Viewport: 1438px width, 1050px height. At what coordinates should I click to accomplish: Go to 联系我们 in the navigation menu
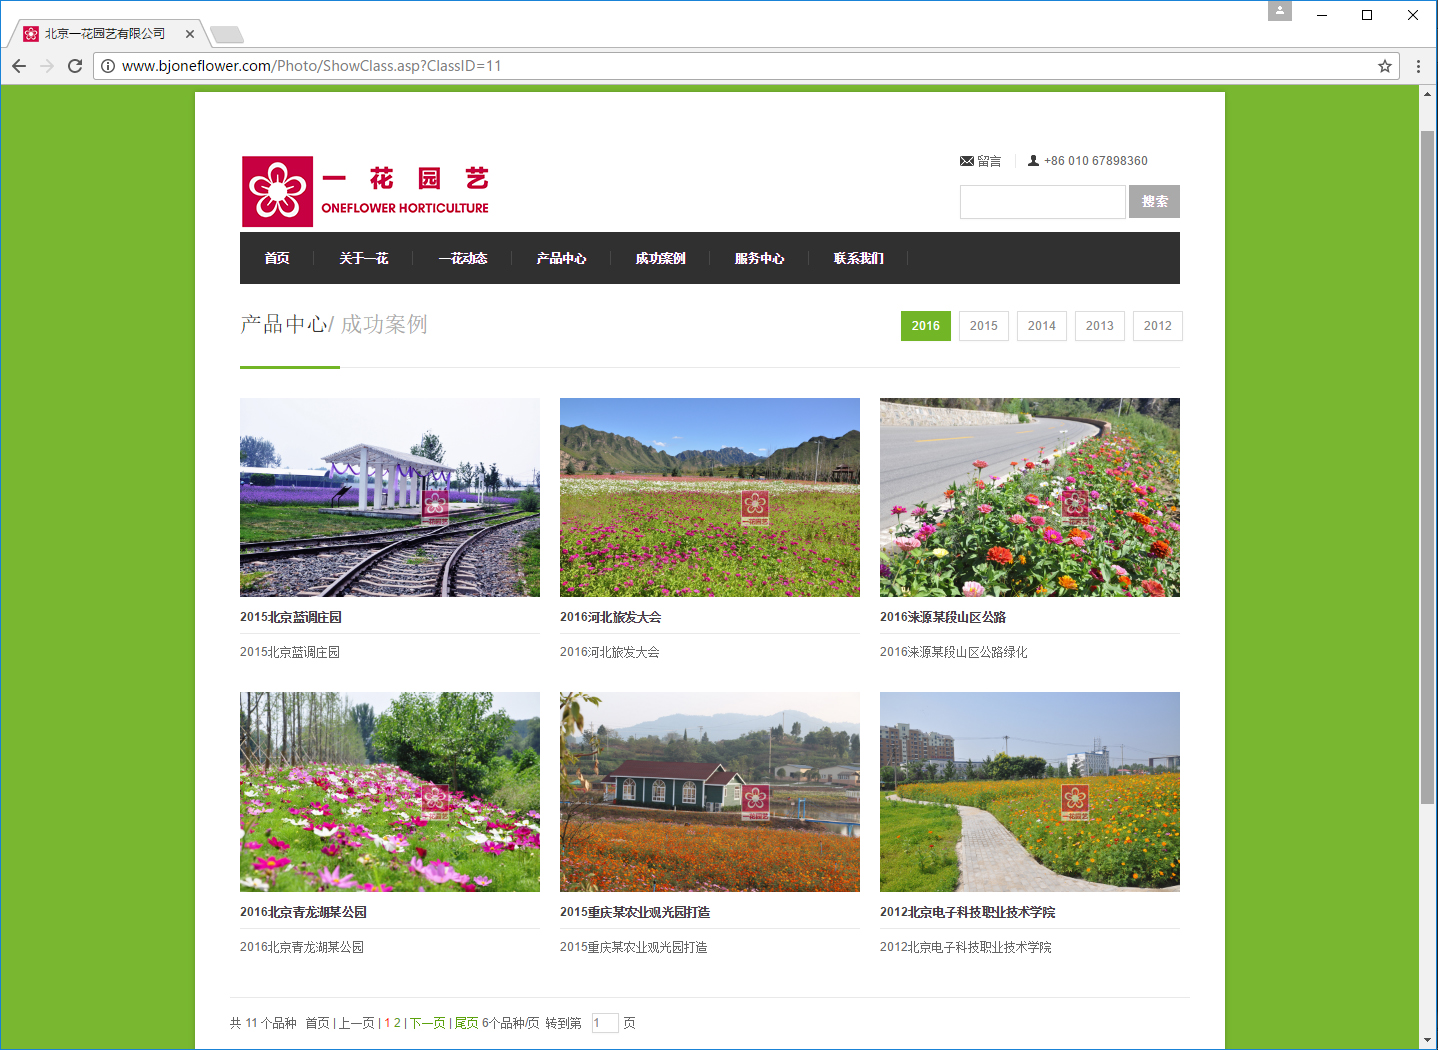point(858,258)
